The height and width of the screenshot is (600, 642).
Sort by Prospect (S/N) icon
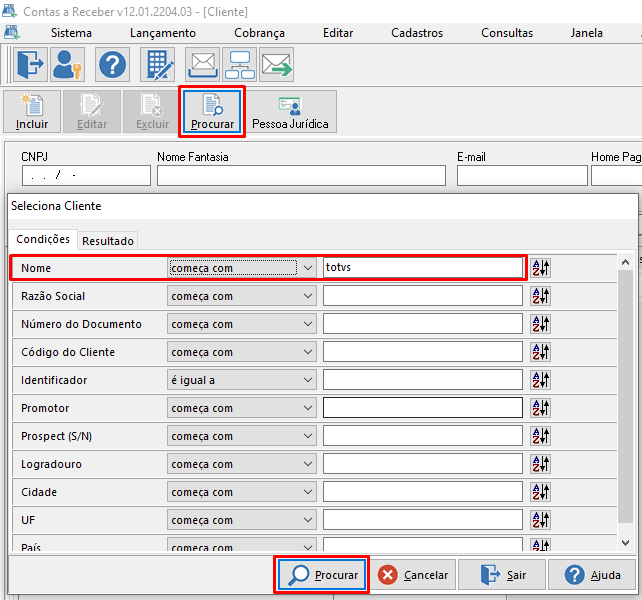point(540,436)
